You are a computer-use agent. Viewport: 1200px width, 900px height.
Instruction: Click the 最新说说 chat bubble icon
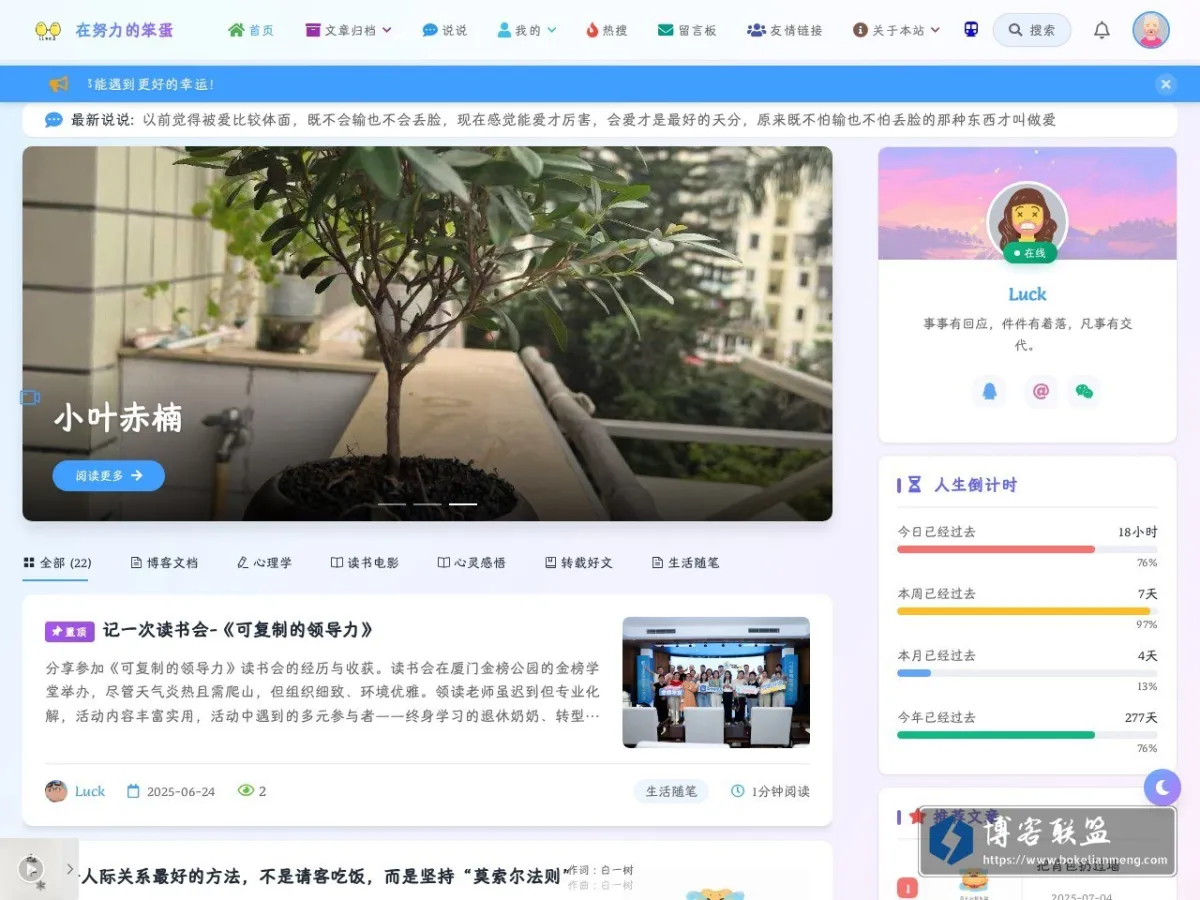pyautogui.click(x=54, y=120)
